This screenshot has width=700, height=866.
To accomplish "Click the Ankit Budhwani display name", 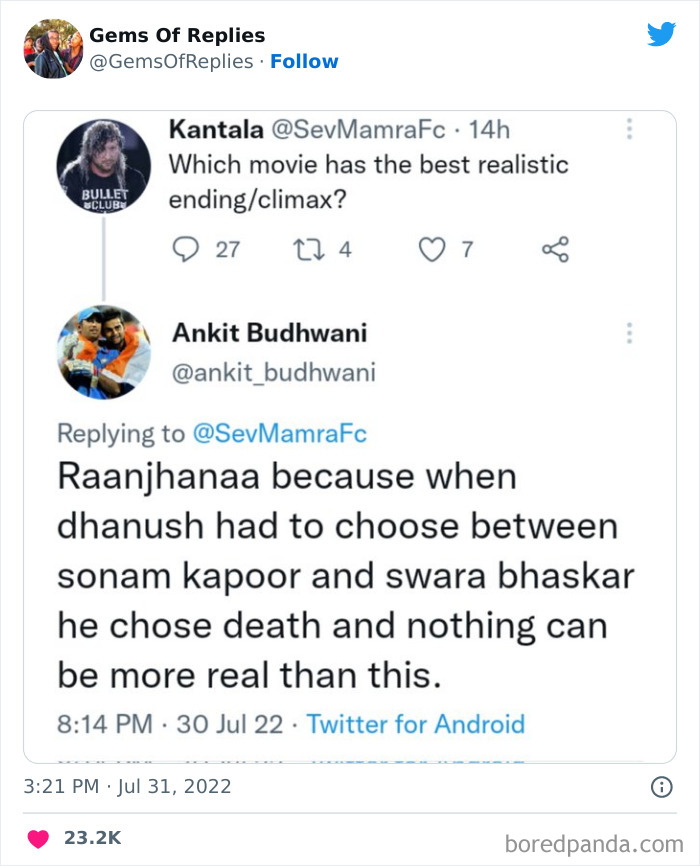I will coord(270,333).
